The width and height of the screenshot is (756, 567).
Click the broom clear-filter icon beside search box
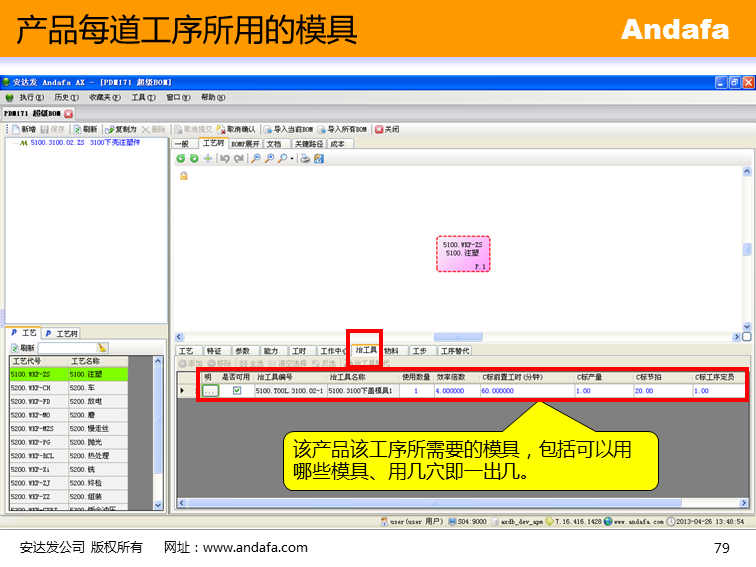(103, 347)
